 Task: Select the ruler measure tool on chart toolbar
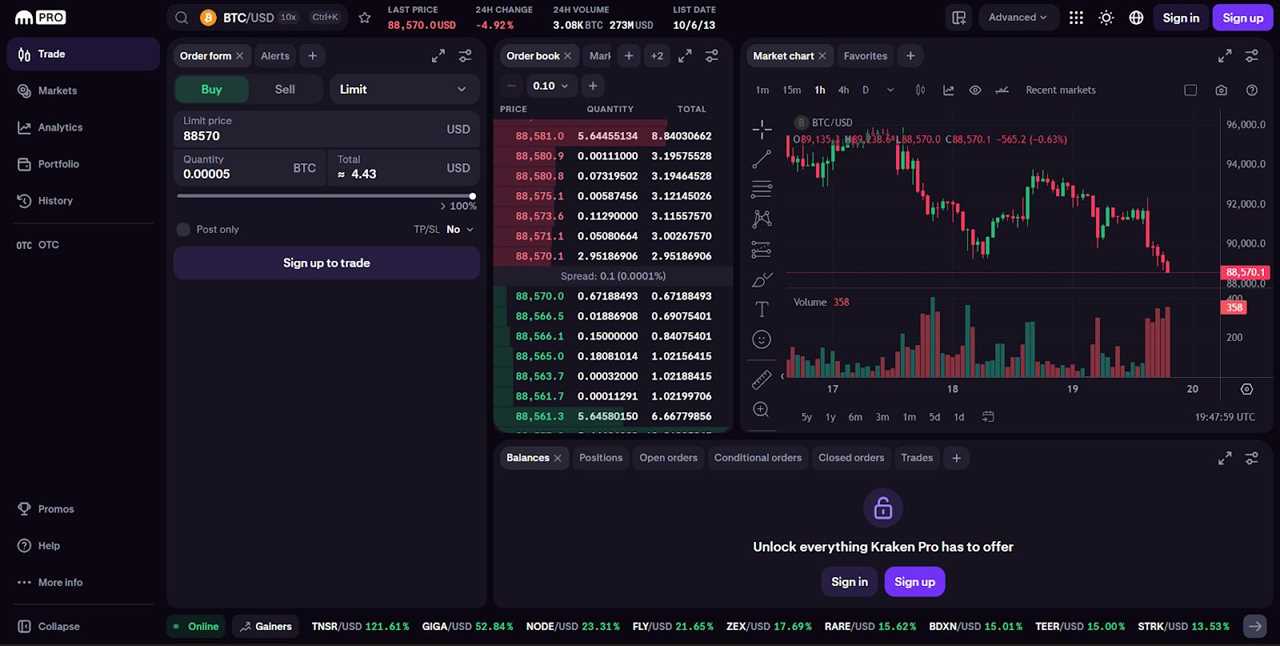pyautogui.click(x=761, y=379)
